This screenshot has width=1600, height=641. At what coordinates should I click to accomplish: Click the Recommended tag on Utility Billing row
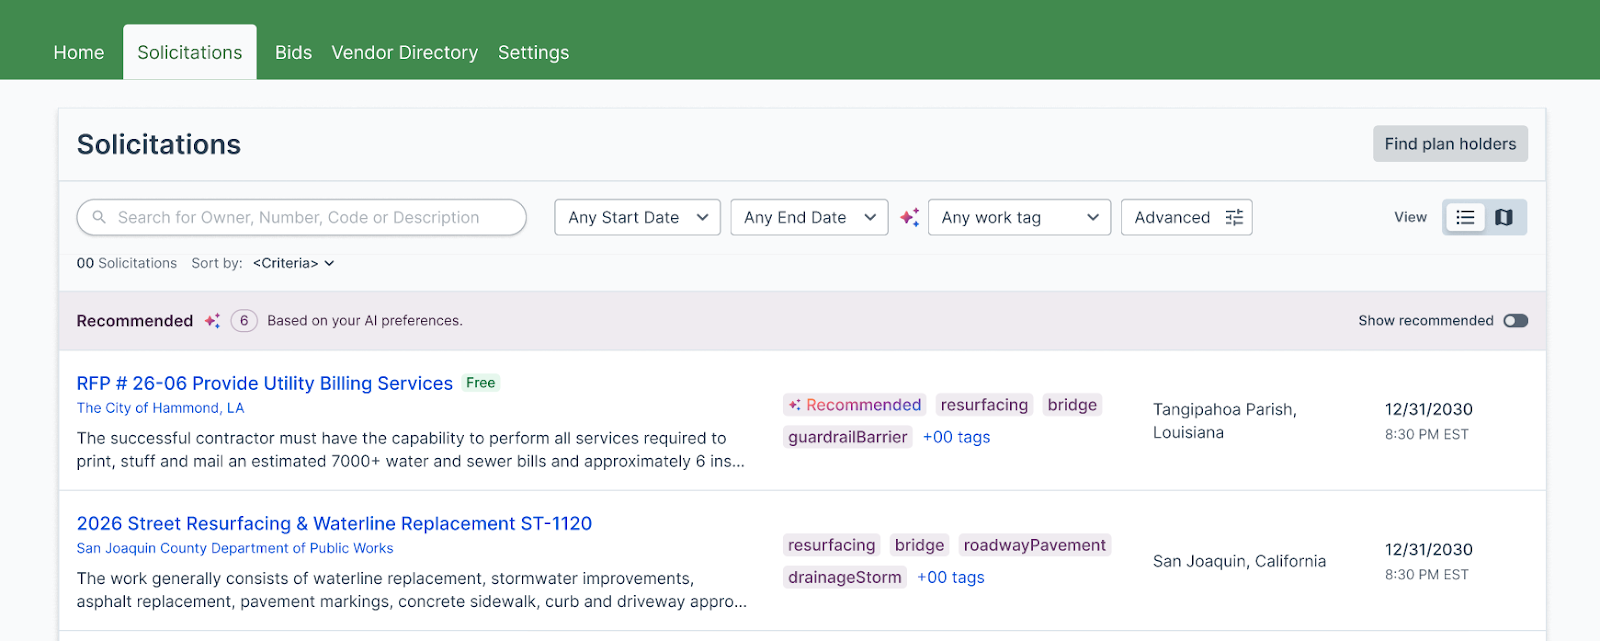pos(855,405)
